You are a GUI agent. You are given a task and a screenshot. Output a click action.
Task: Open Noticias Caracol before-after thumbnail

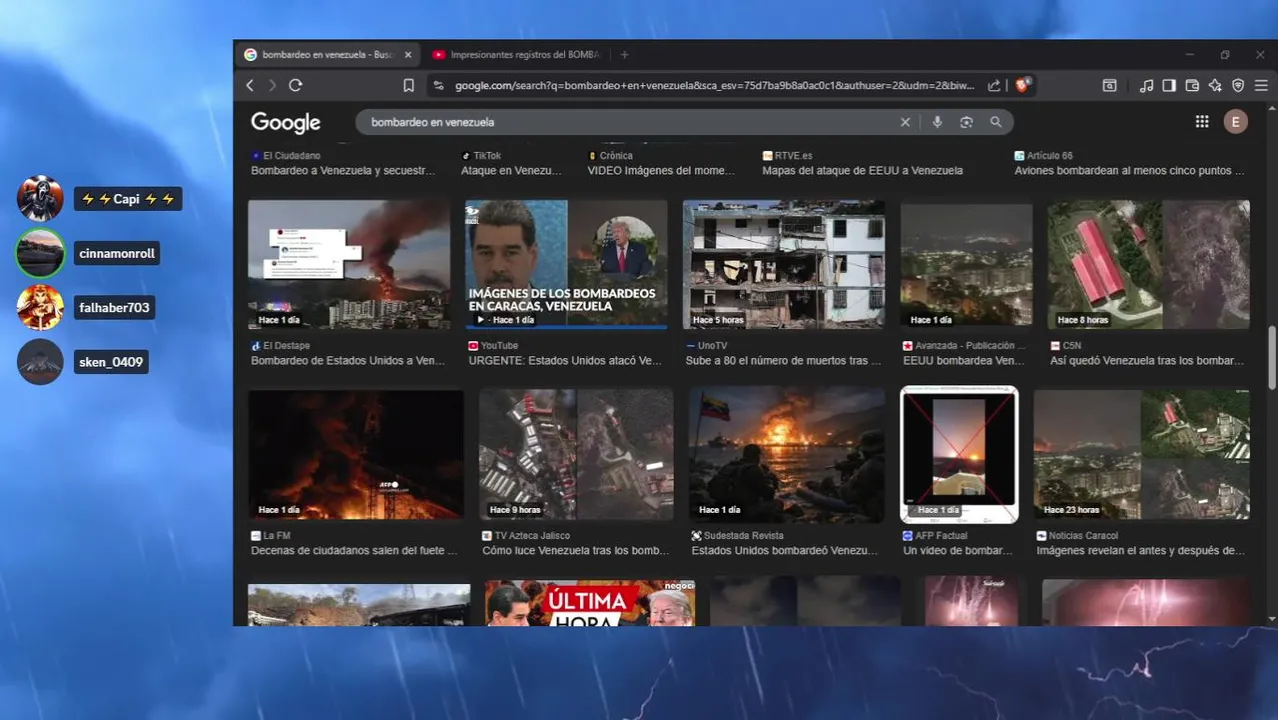1142,455
